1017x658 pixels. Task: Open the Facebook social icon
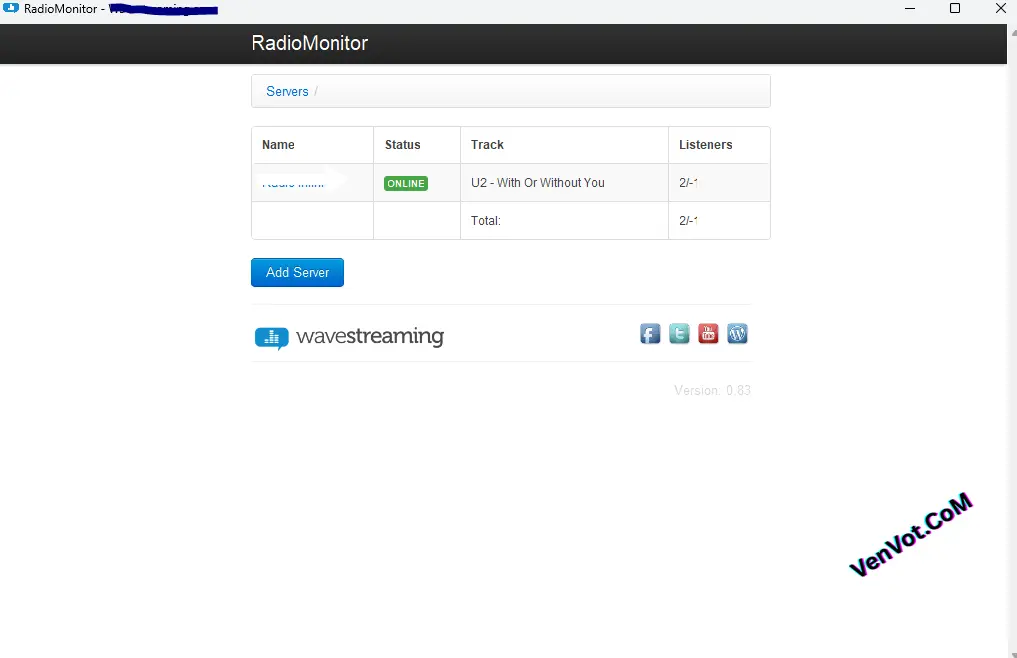[x=650, y=334]
